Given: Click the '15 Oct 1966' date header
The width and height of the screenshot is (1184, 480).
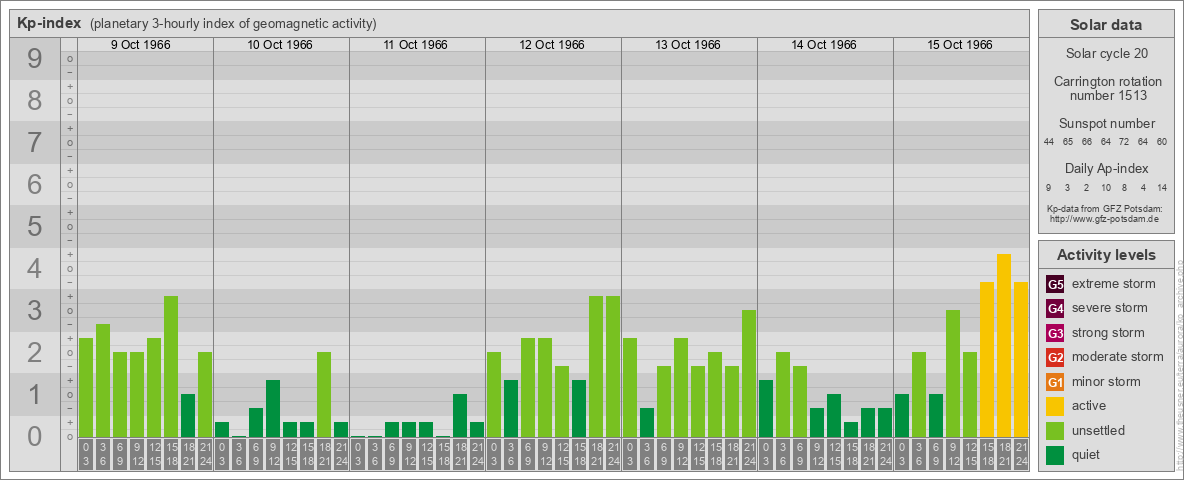Looking at the screenshot, I should point(960,45).
